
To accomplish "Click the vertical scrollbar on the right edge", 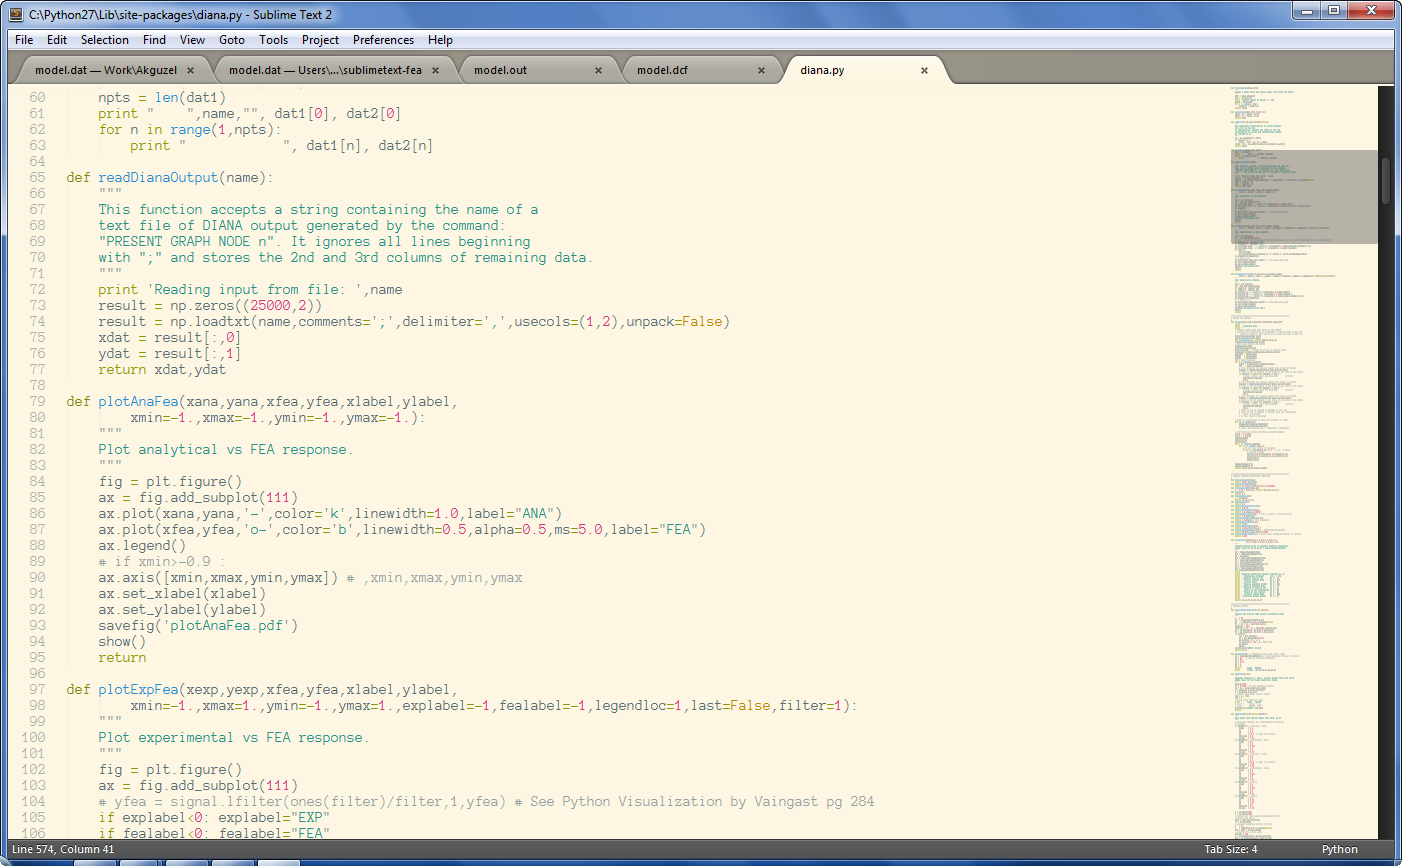I will point(1386,180).
